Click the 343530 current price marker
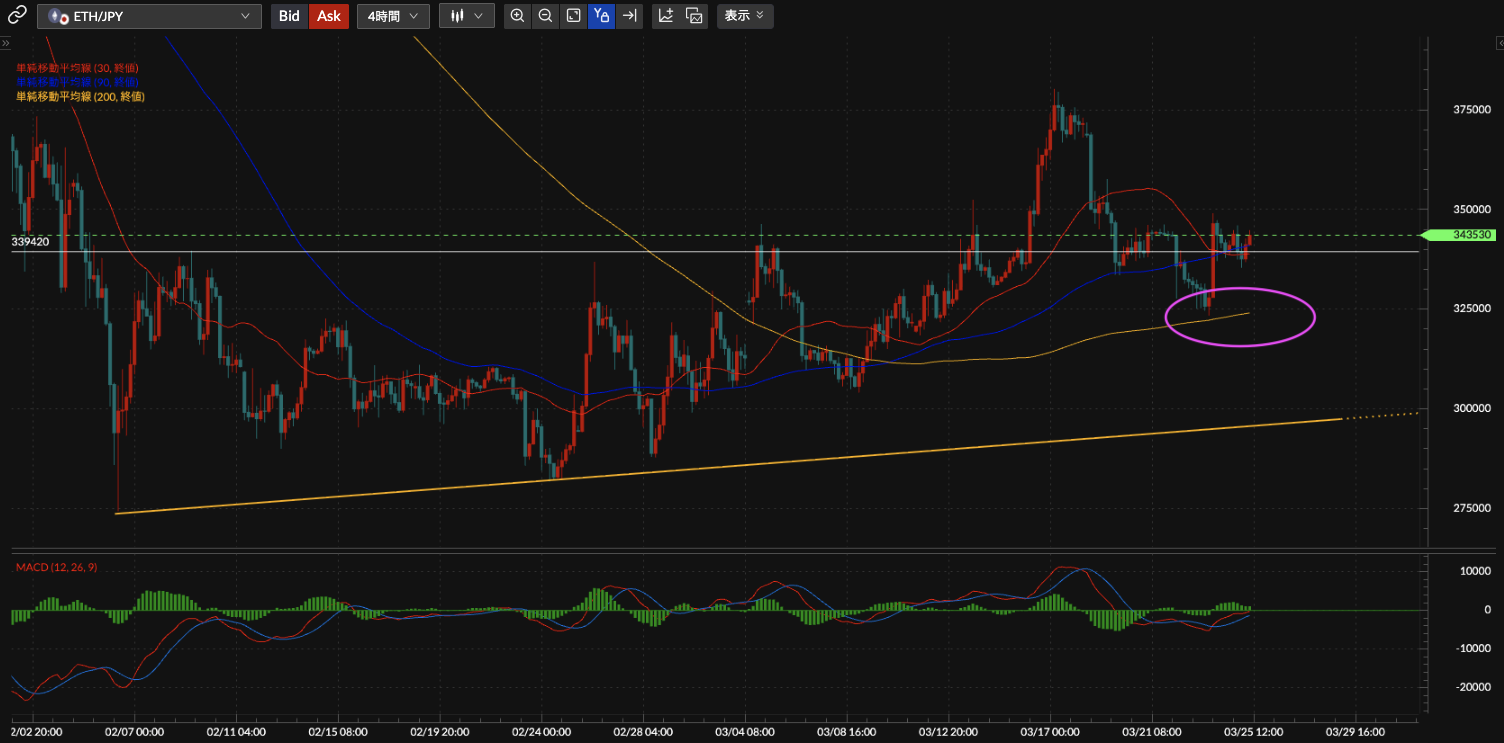The height and width of the screenshot is (743, 1504). [x=1459, y=235]
